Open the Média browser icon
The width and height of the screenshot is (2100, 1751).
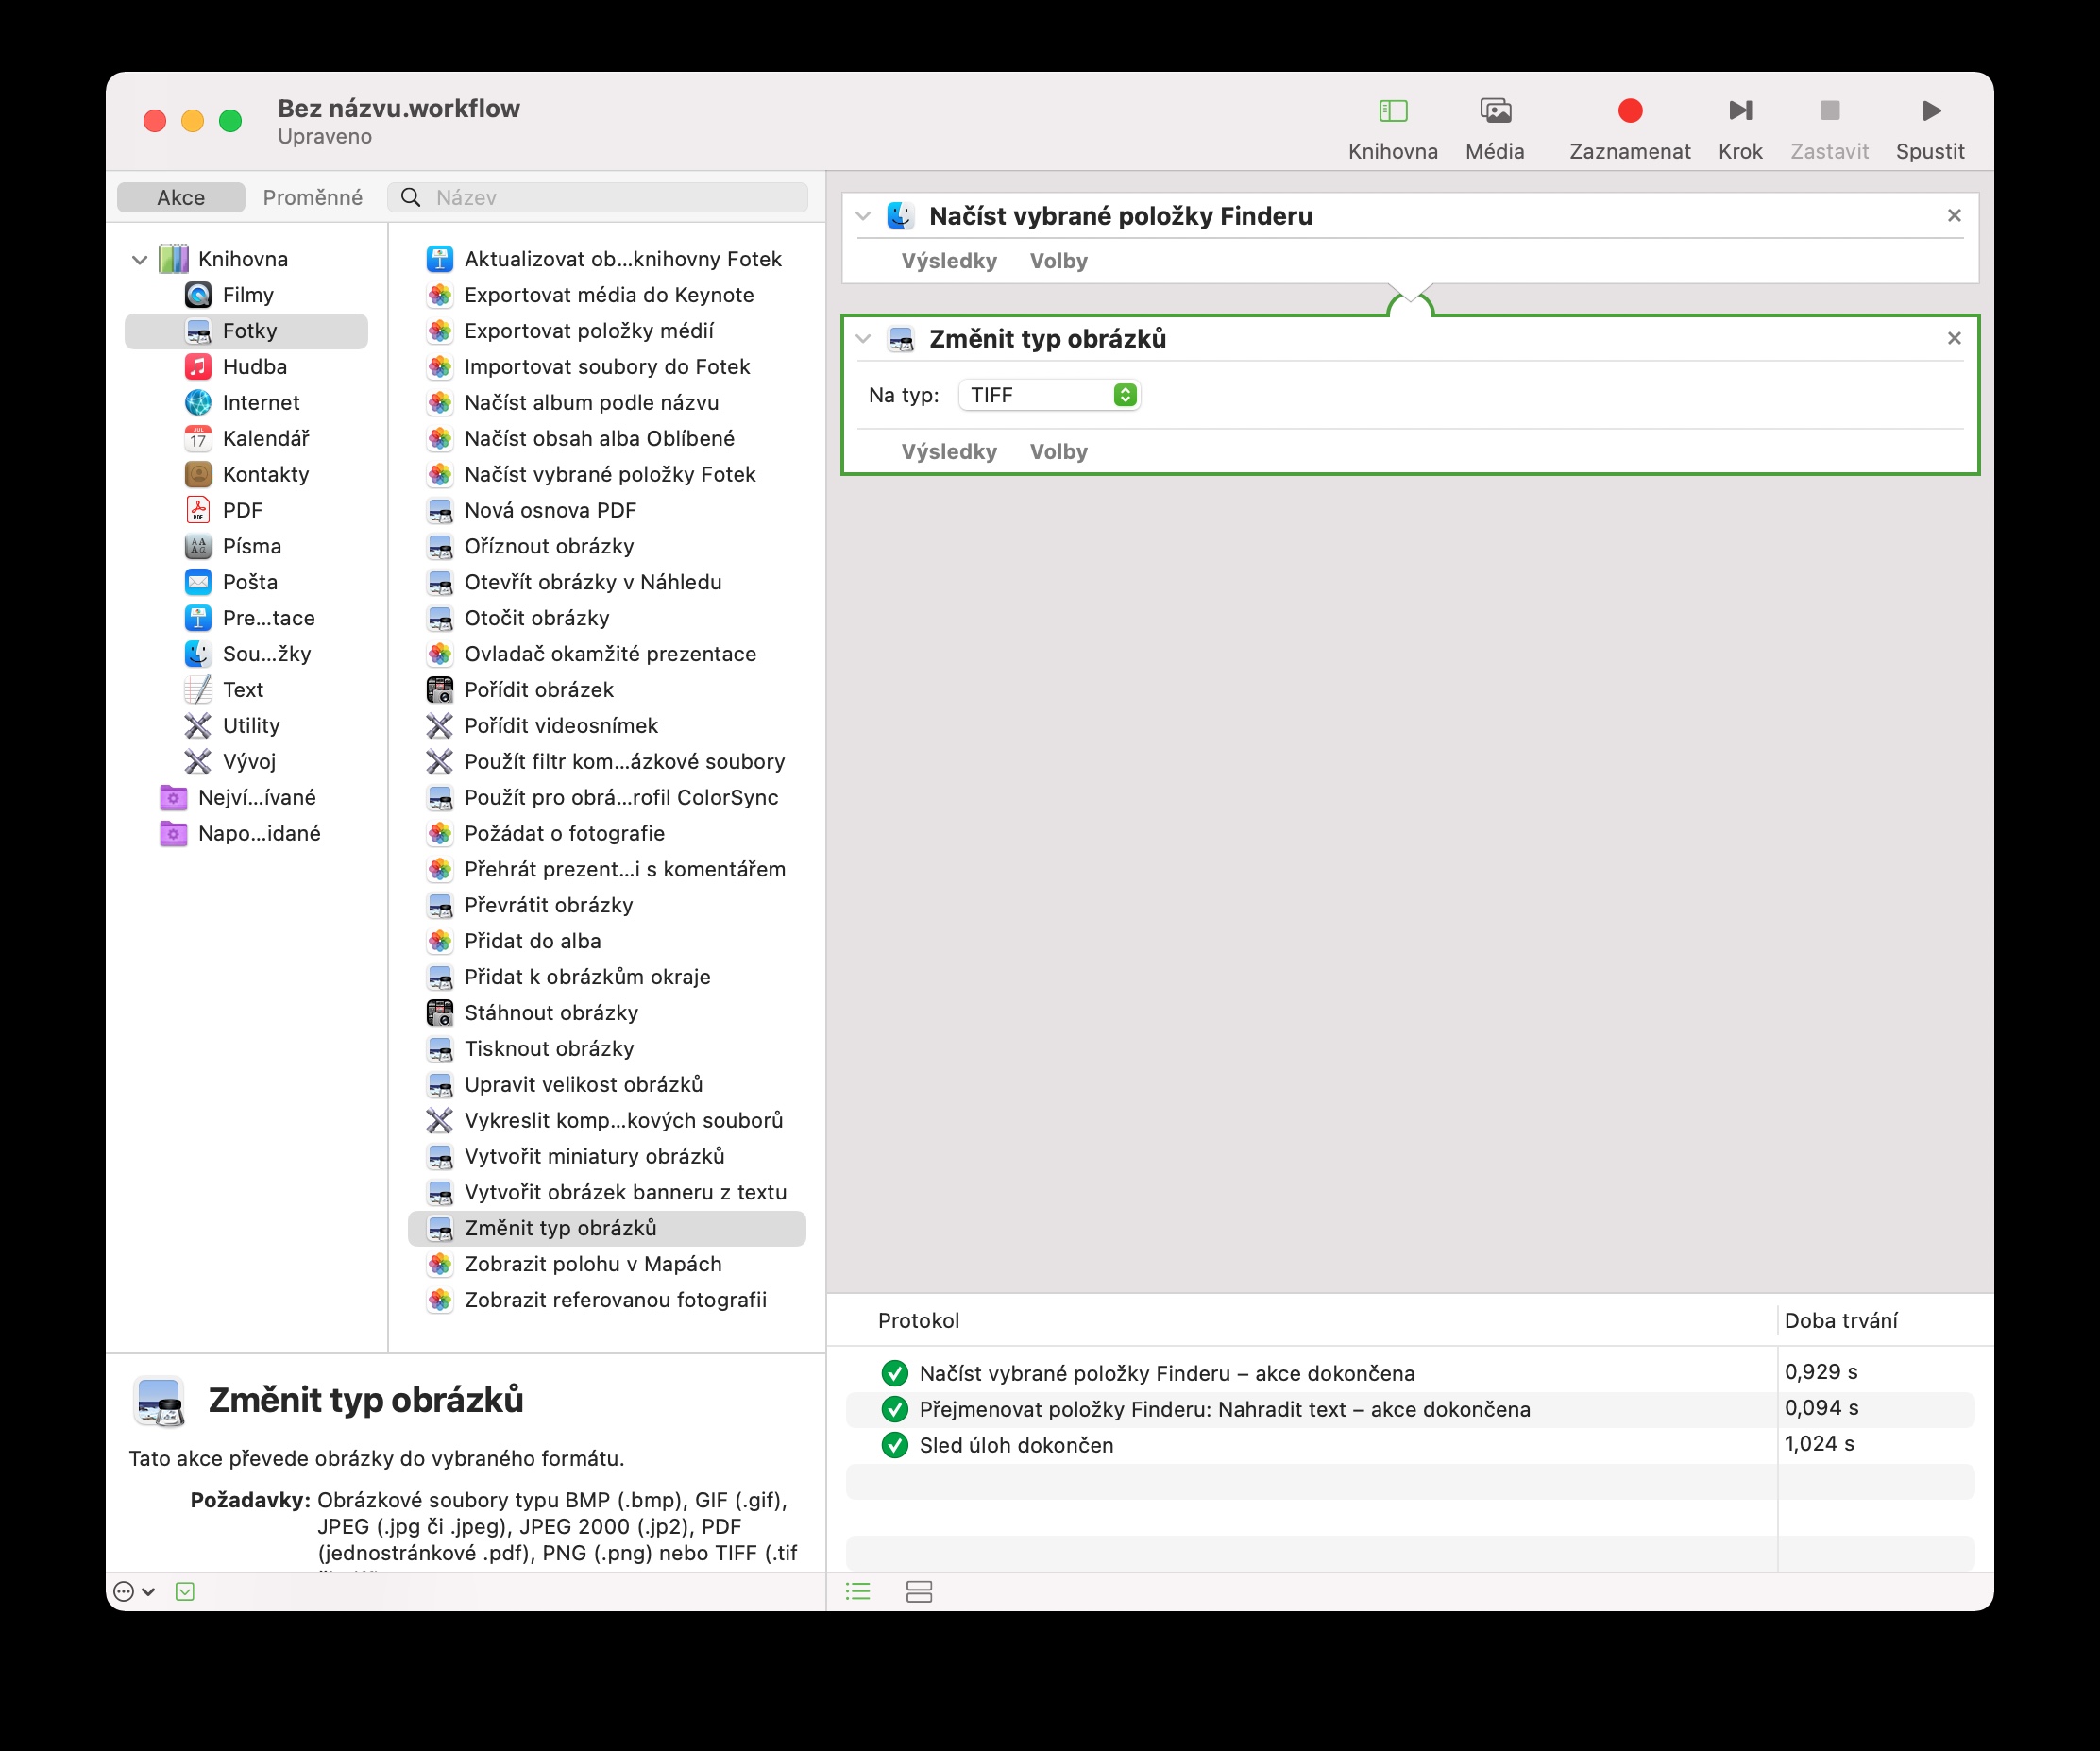(x=1494, y=111)
